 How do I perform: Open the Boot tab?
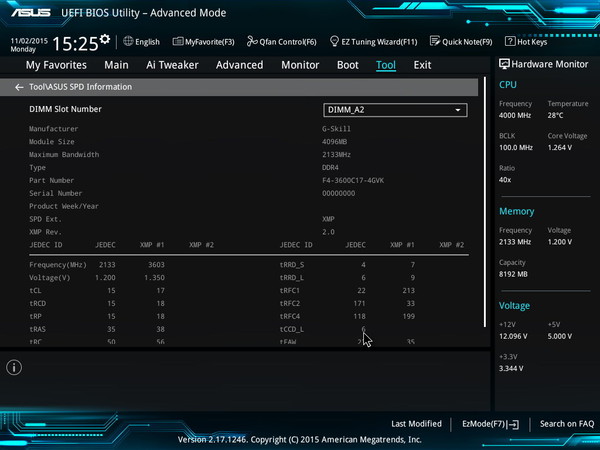(348, 65)
